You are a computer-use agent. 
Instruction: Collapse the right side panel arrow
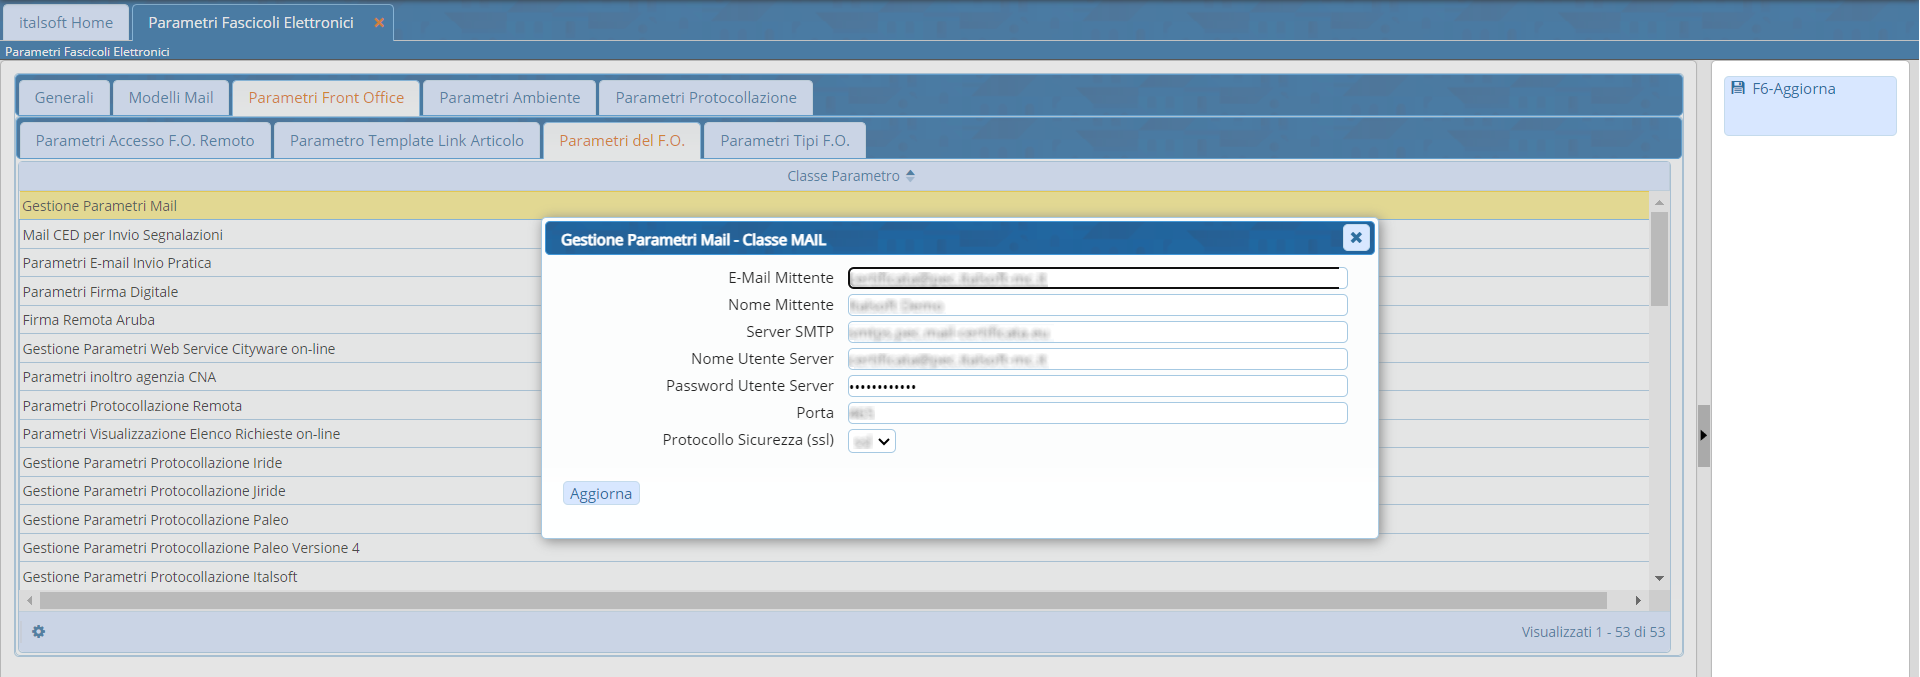coord(1703,435)
